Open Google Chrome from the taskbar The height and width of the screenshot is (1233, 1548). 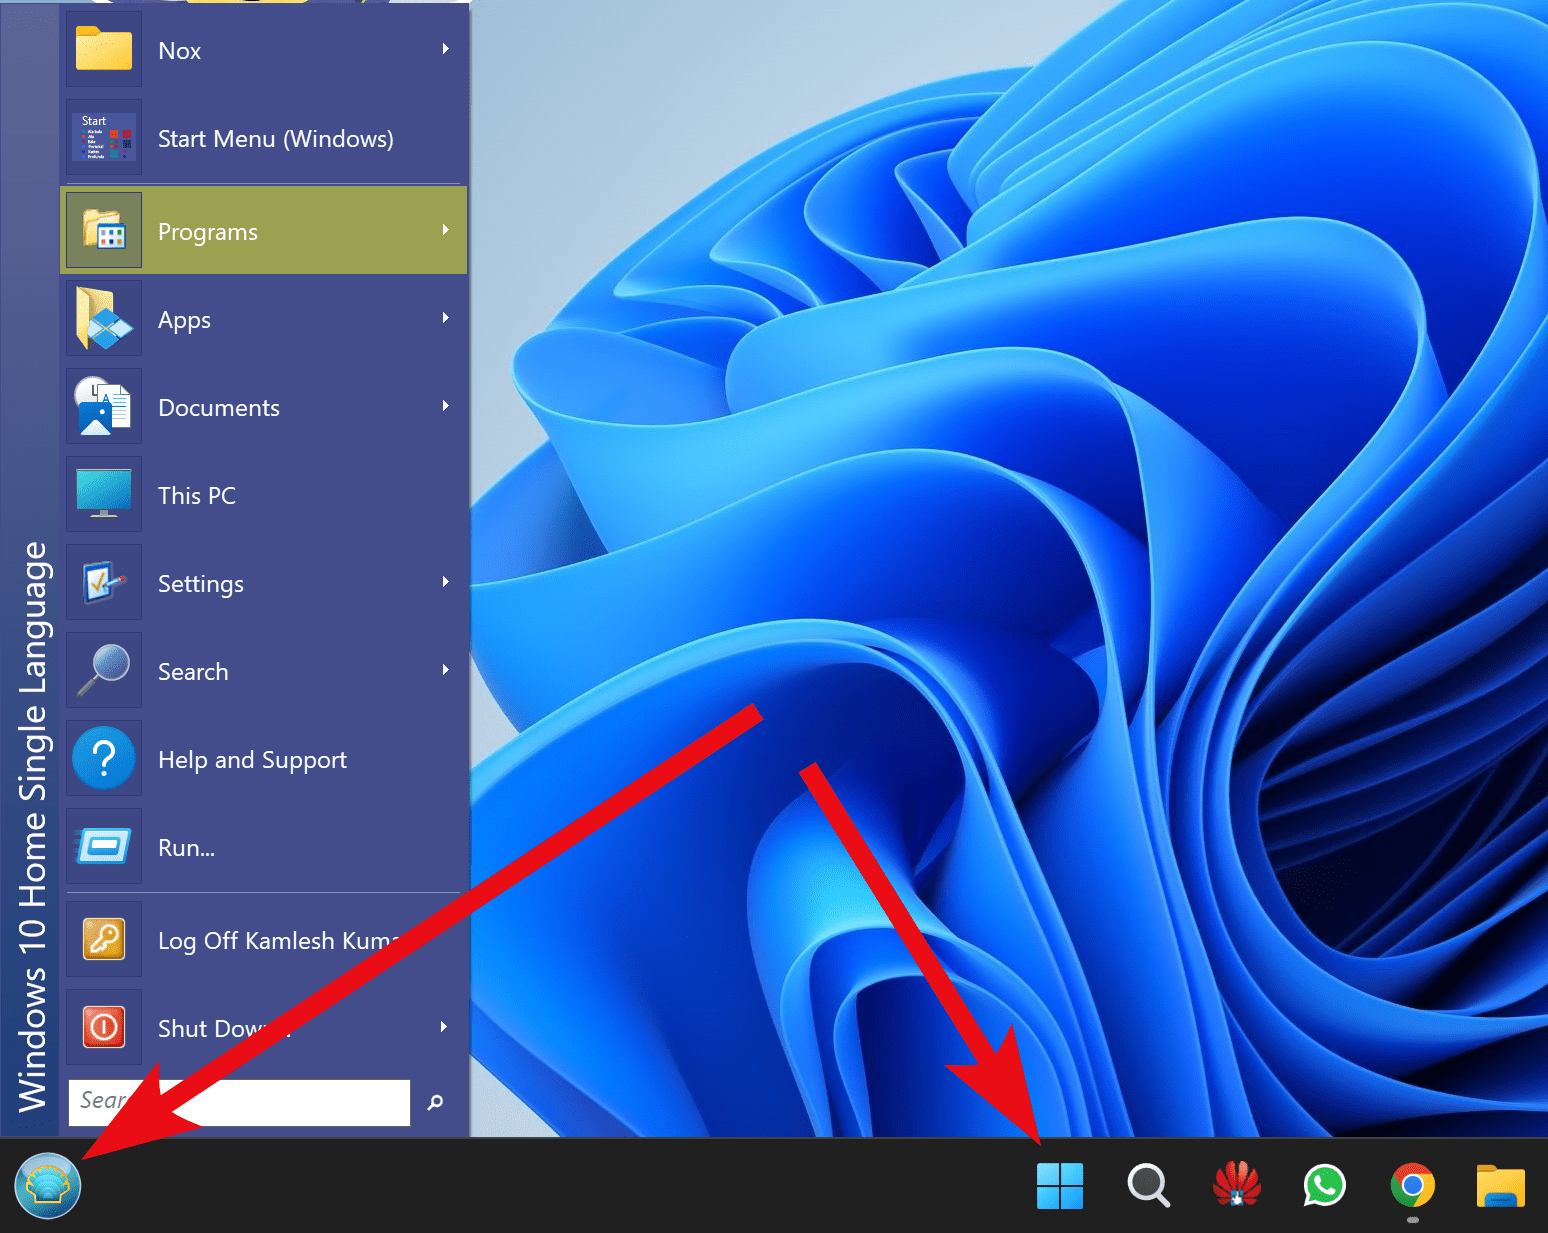(x=1412, y=1186)
